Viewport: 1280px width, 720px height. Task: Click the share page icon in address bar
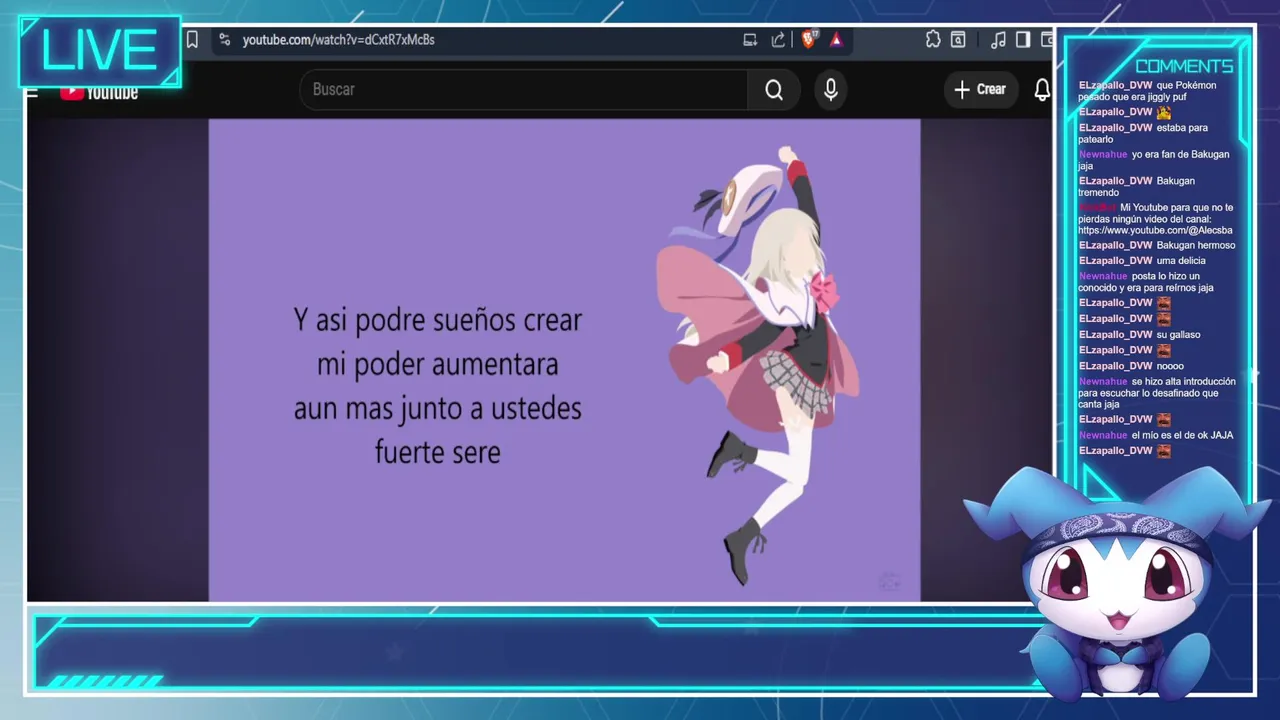pos(778,40)
